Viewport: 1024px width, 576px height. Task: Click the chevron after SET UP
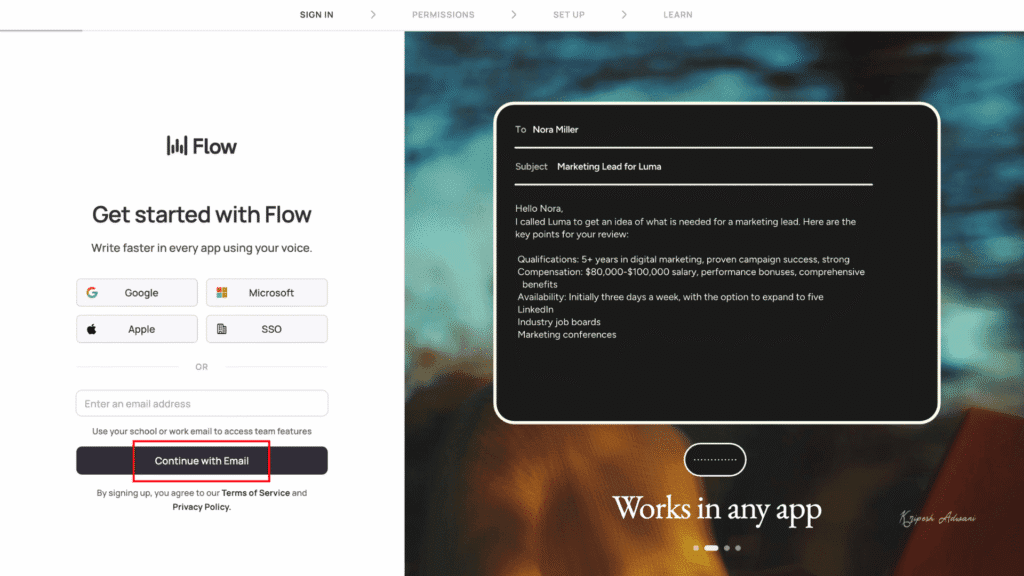(x=624, y=14)
